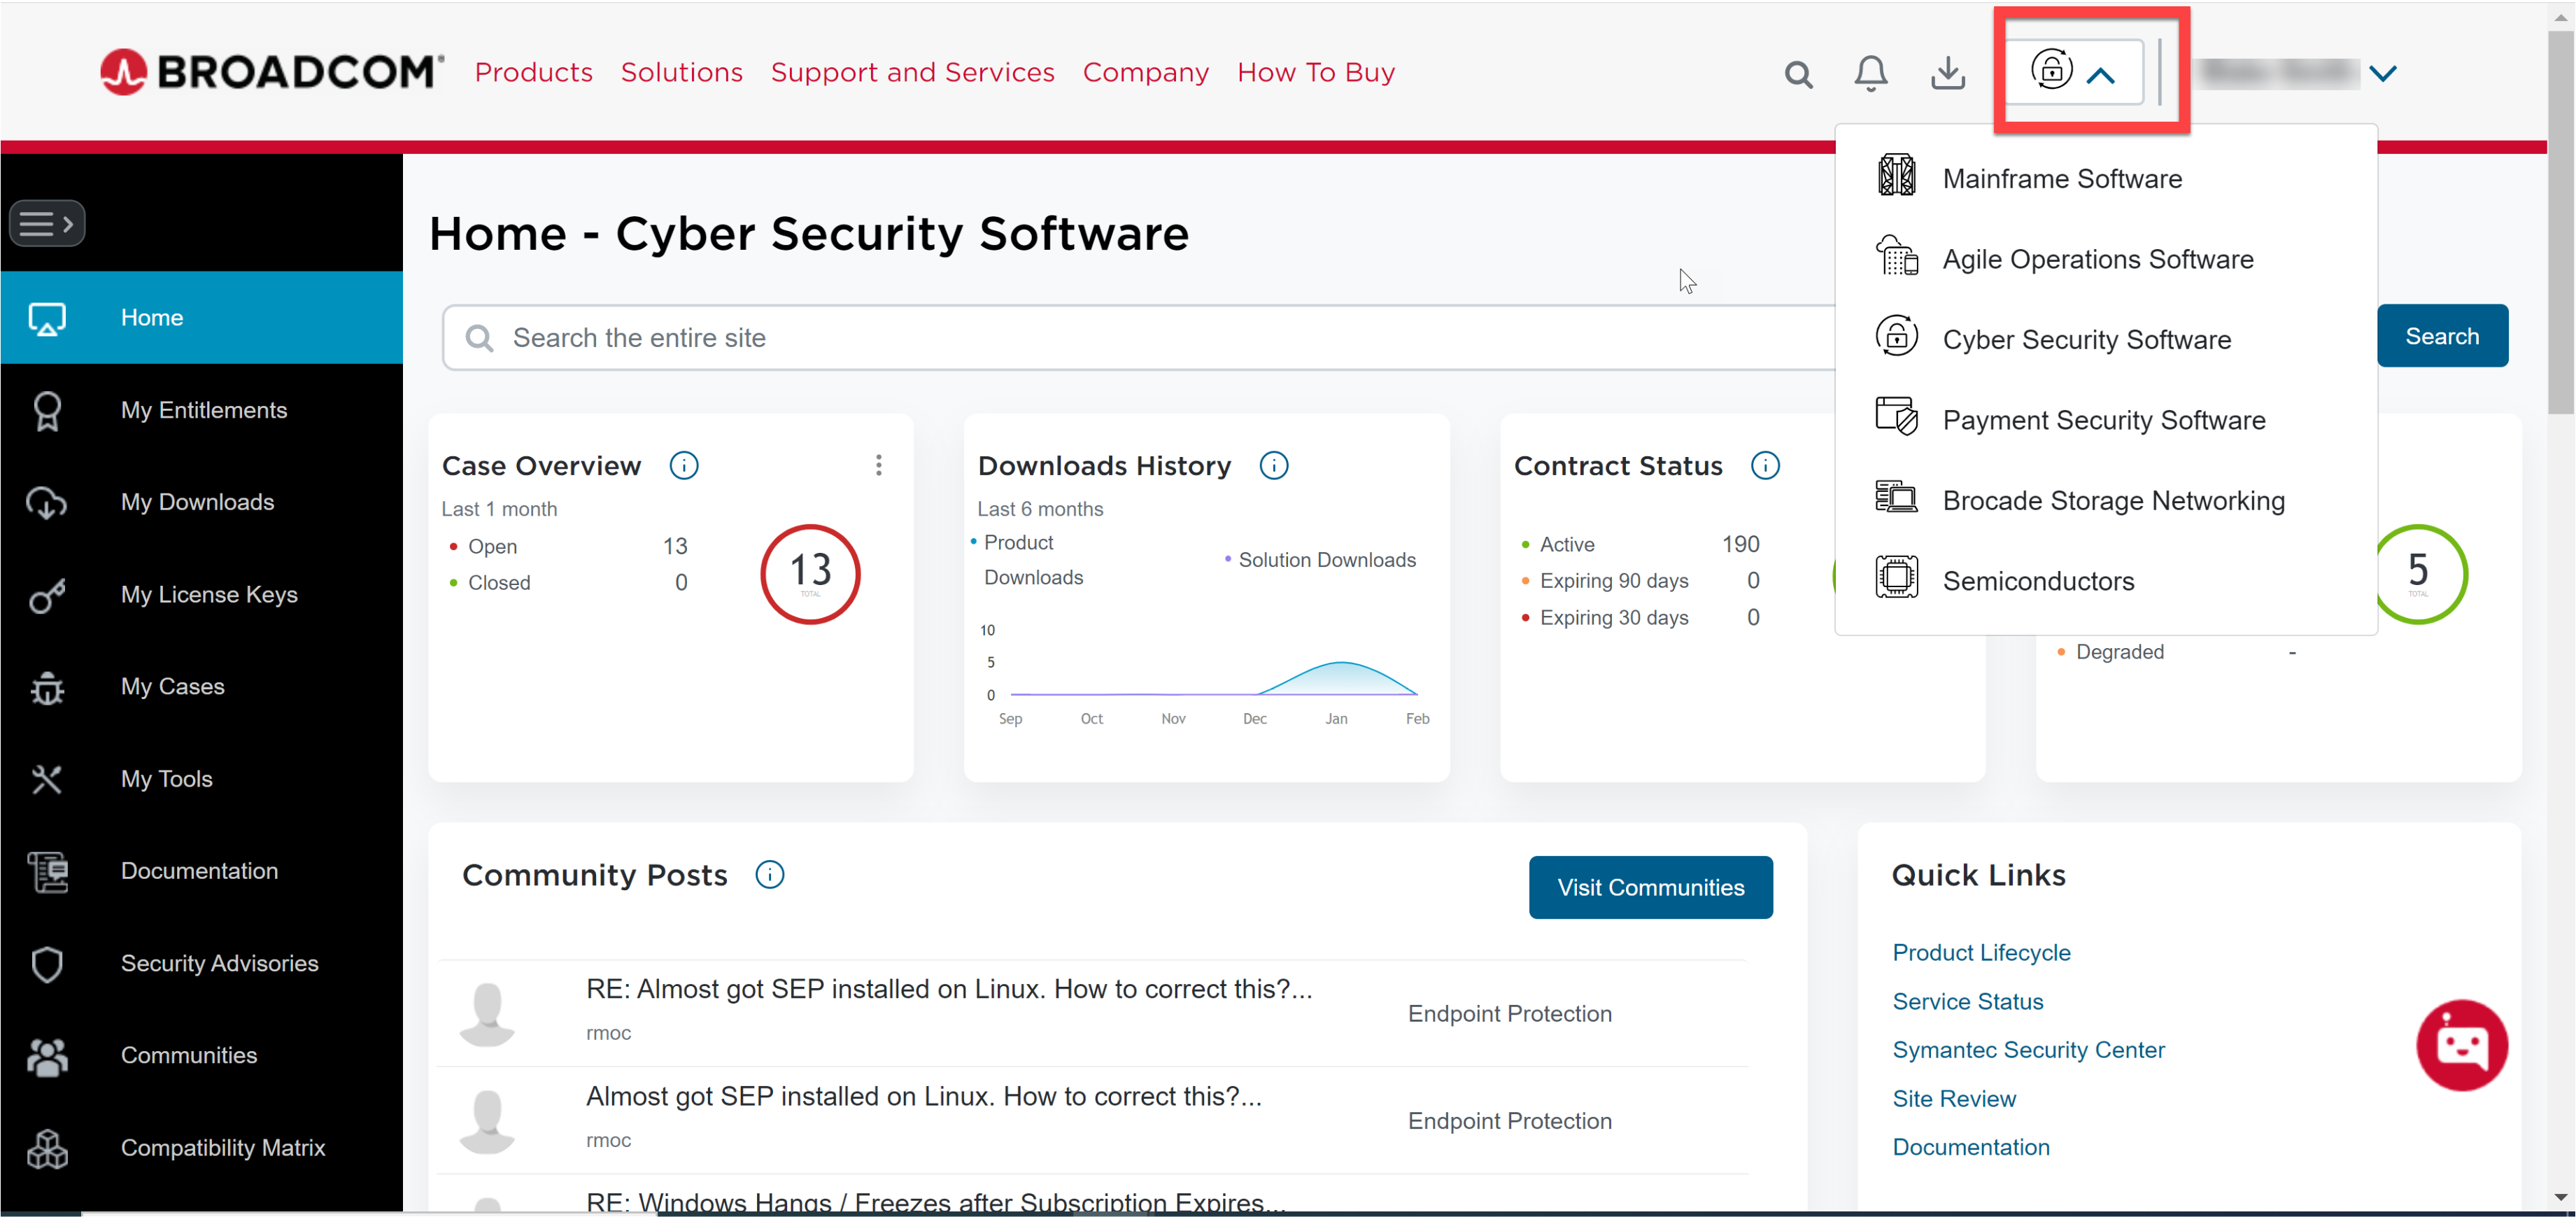Click the Mainframe Software icon
Screen dimensions: 2576x1217
click(x=1896, y=176)
